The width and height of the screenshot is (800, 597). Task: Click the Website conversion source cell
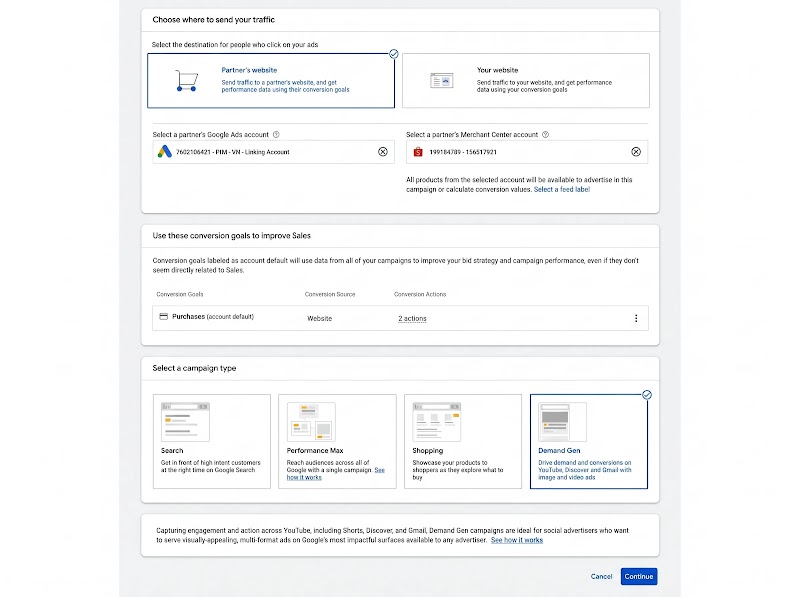click(x=319, y=318)
